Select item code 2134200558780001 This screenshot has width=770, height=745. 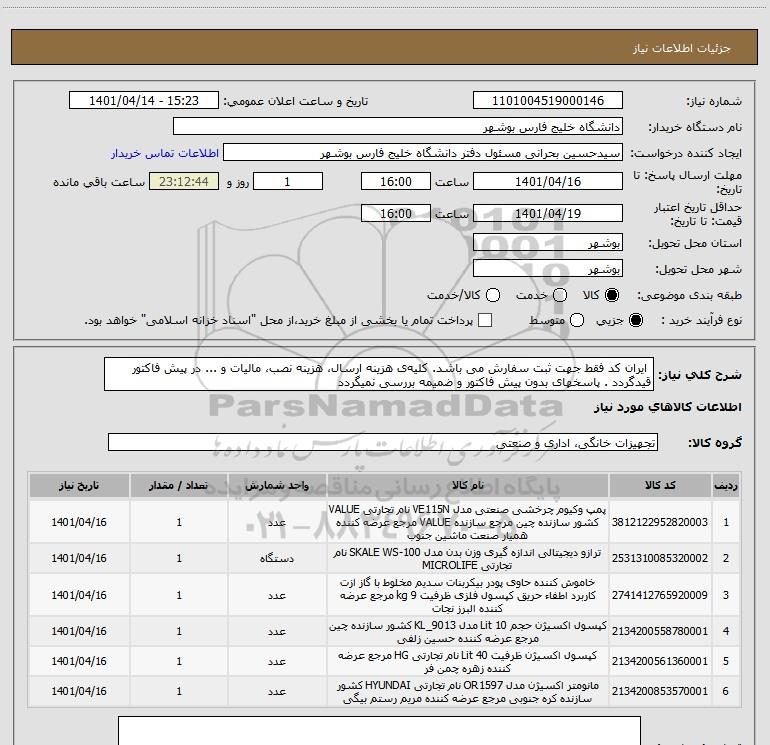coord(660,631)
